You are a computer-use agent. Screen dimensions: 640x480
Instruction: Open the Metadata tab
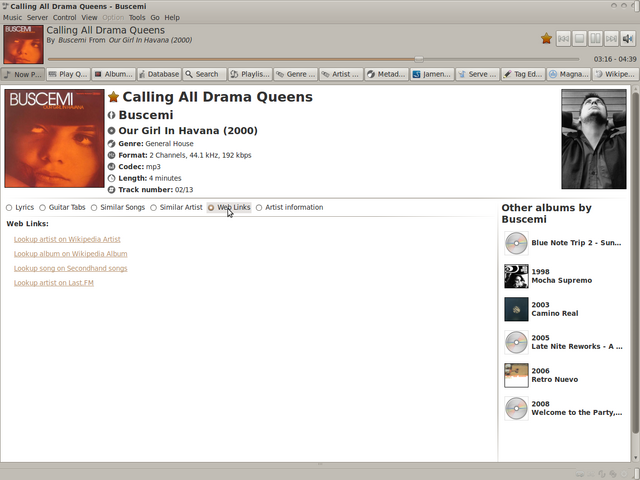click(387, 74)
